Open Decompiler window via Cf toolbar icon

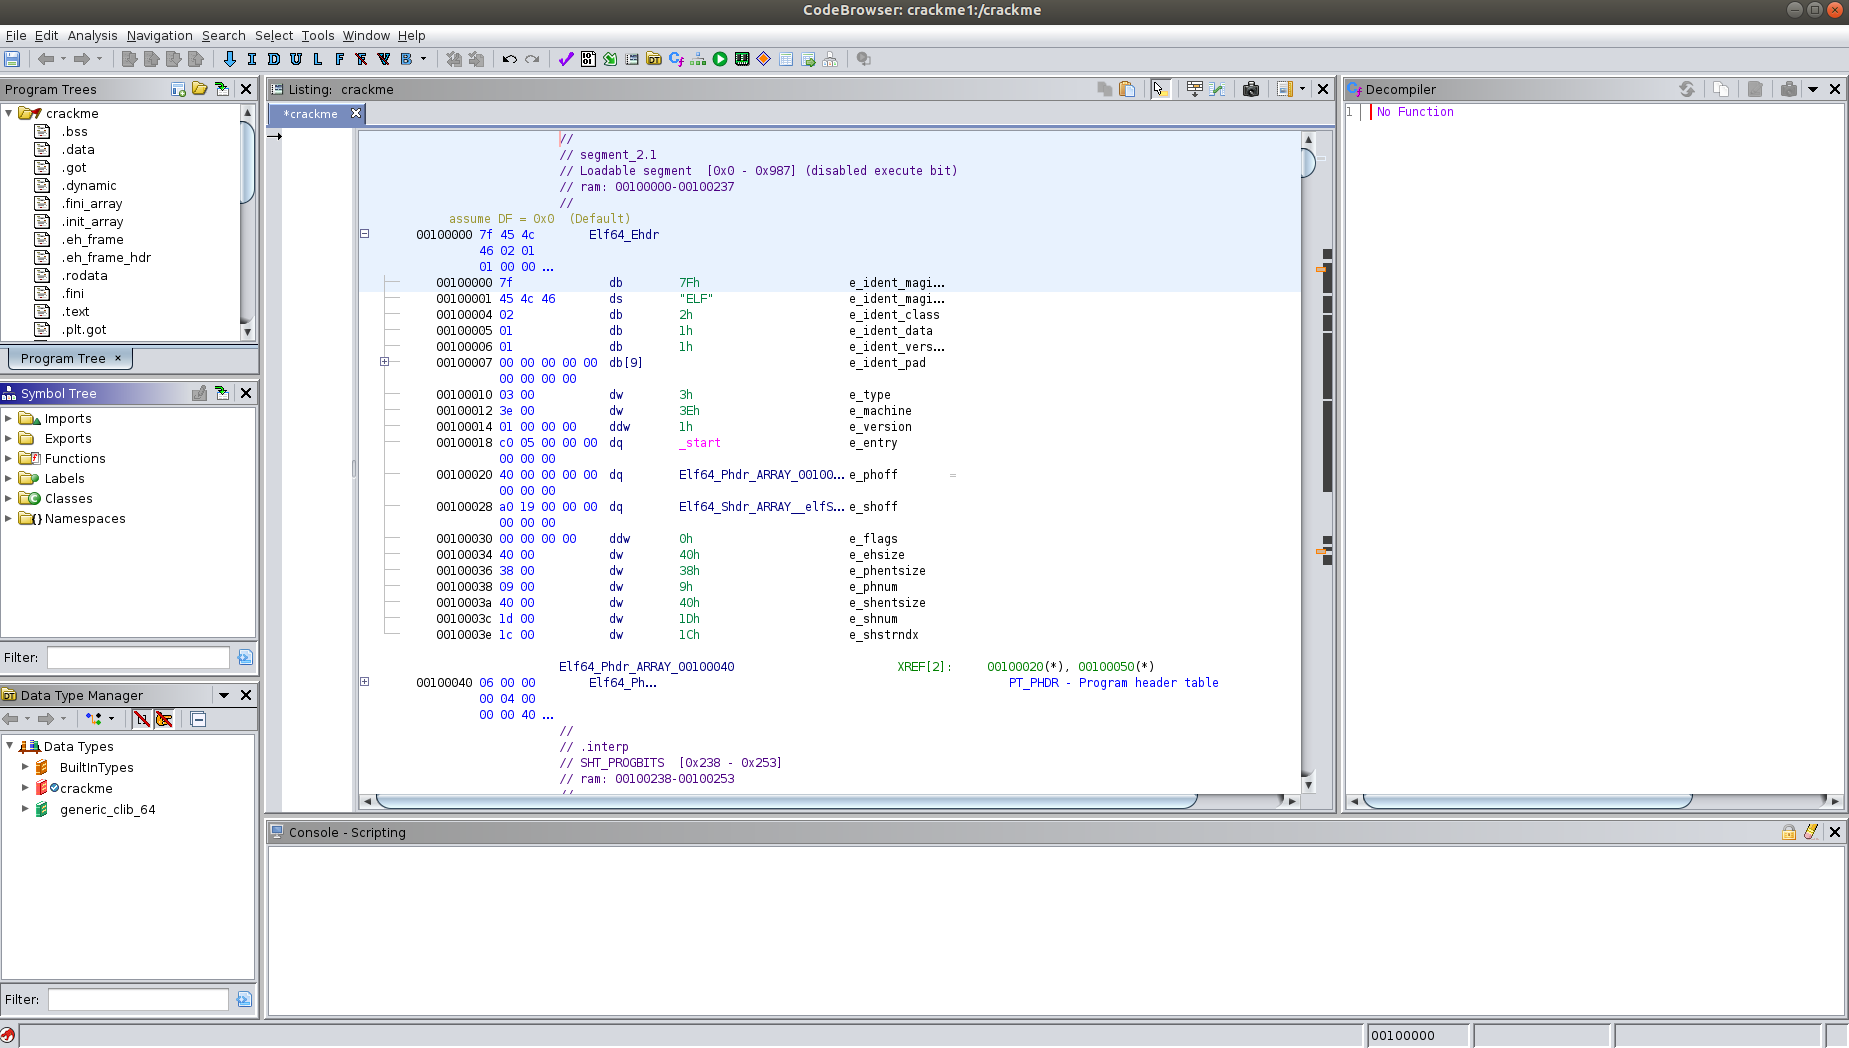(x=676, y=59)
